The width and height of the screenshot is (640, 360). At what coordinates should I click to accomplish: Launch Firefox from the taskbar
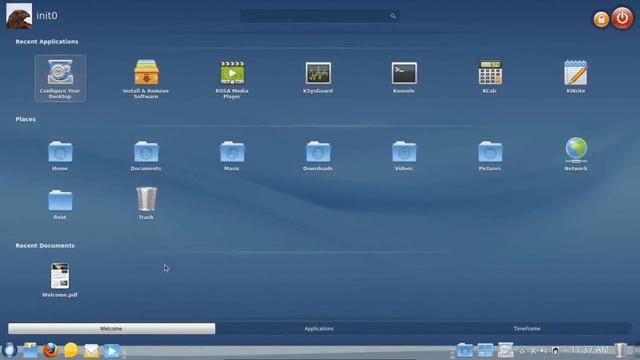[x=50, y=350]
